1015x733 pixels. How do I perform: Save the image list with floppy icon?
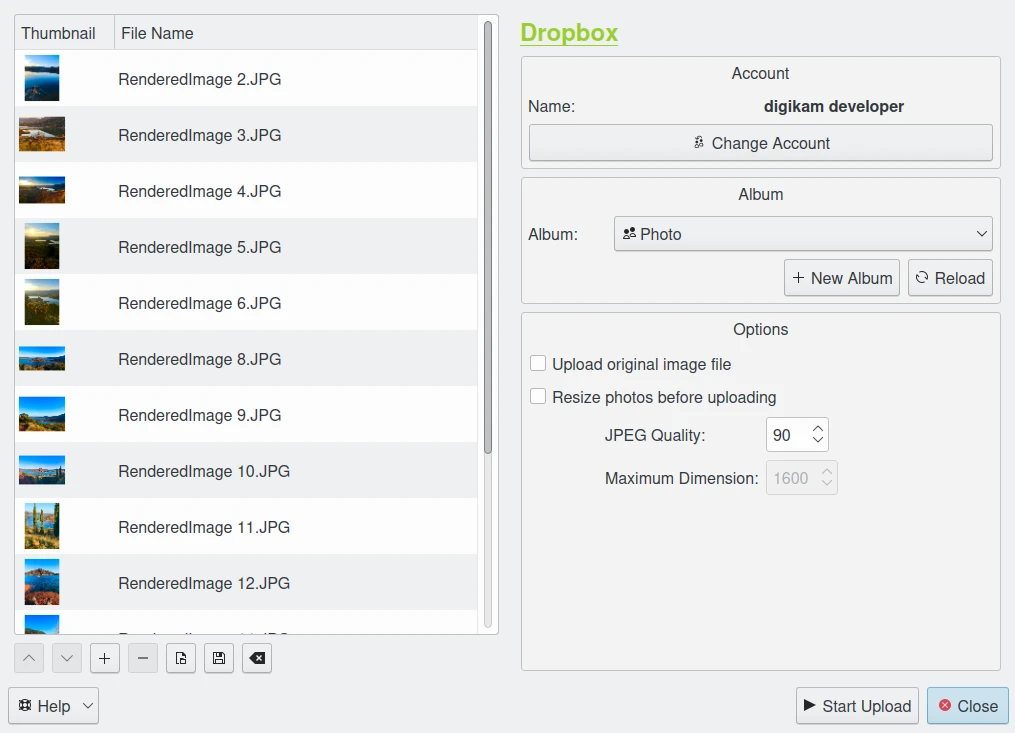(x=219, y=658)
